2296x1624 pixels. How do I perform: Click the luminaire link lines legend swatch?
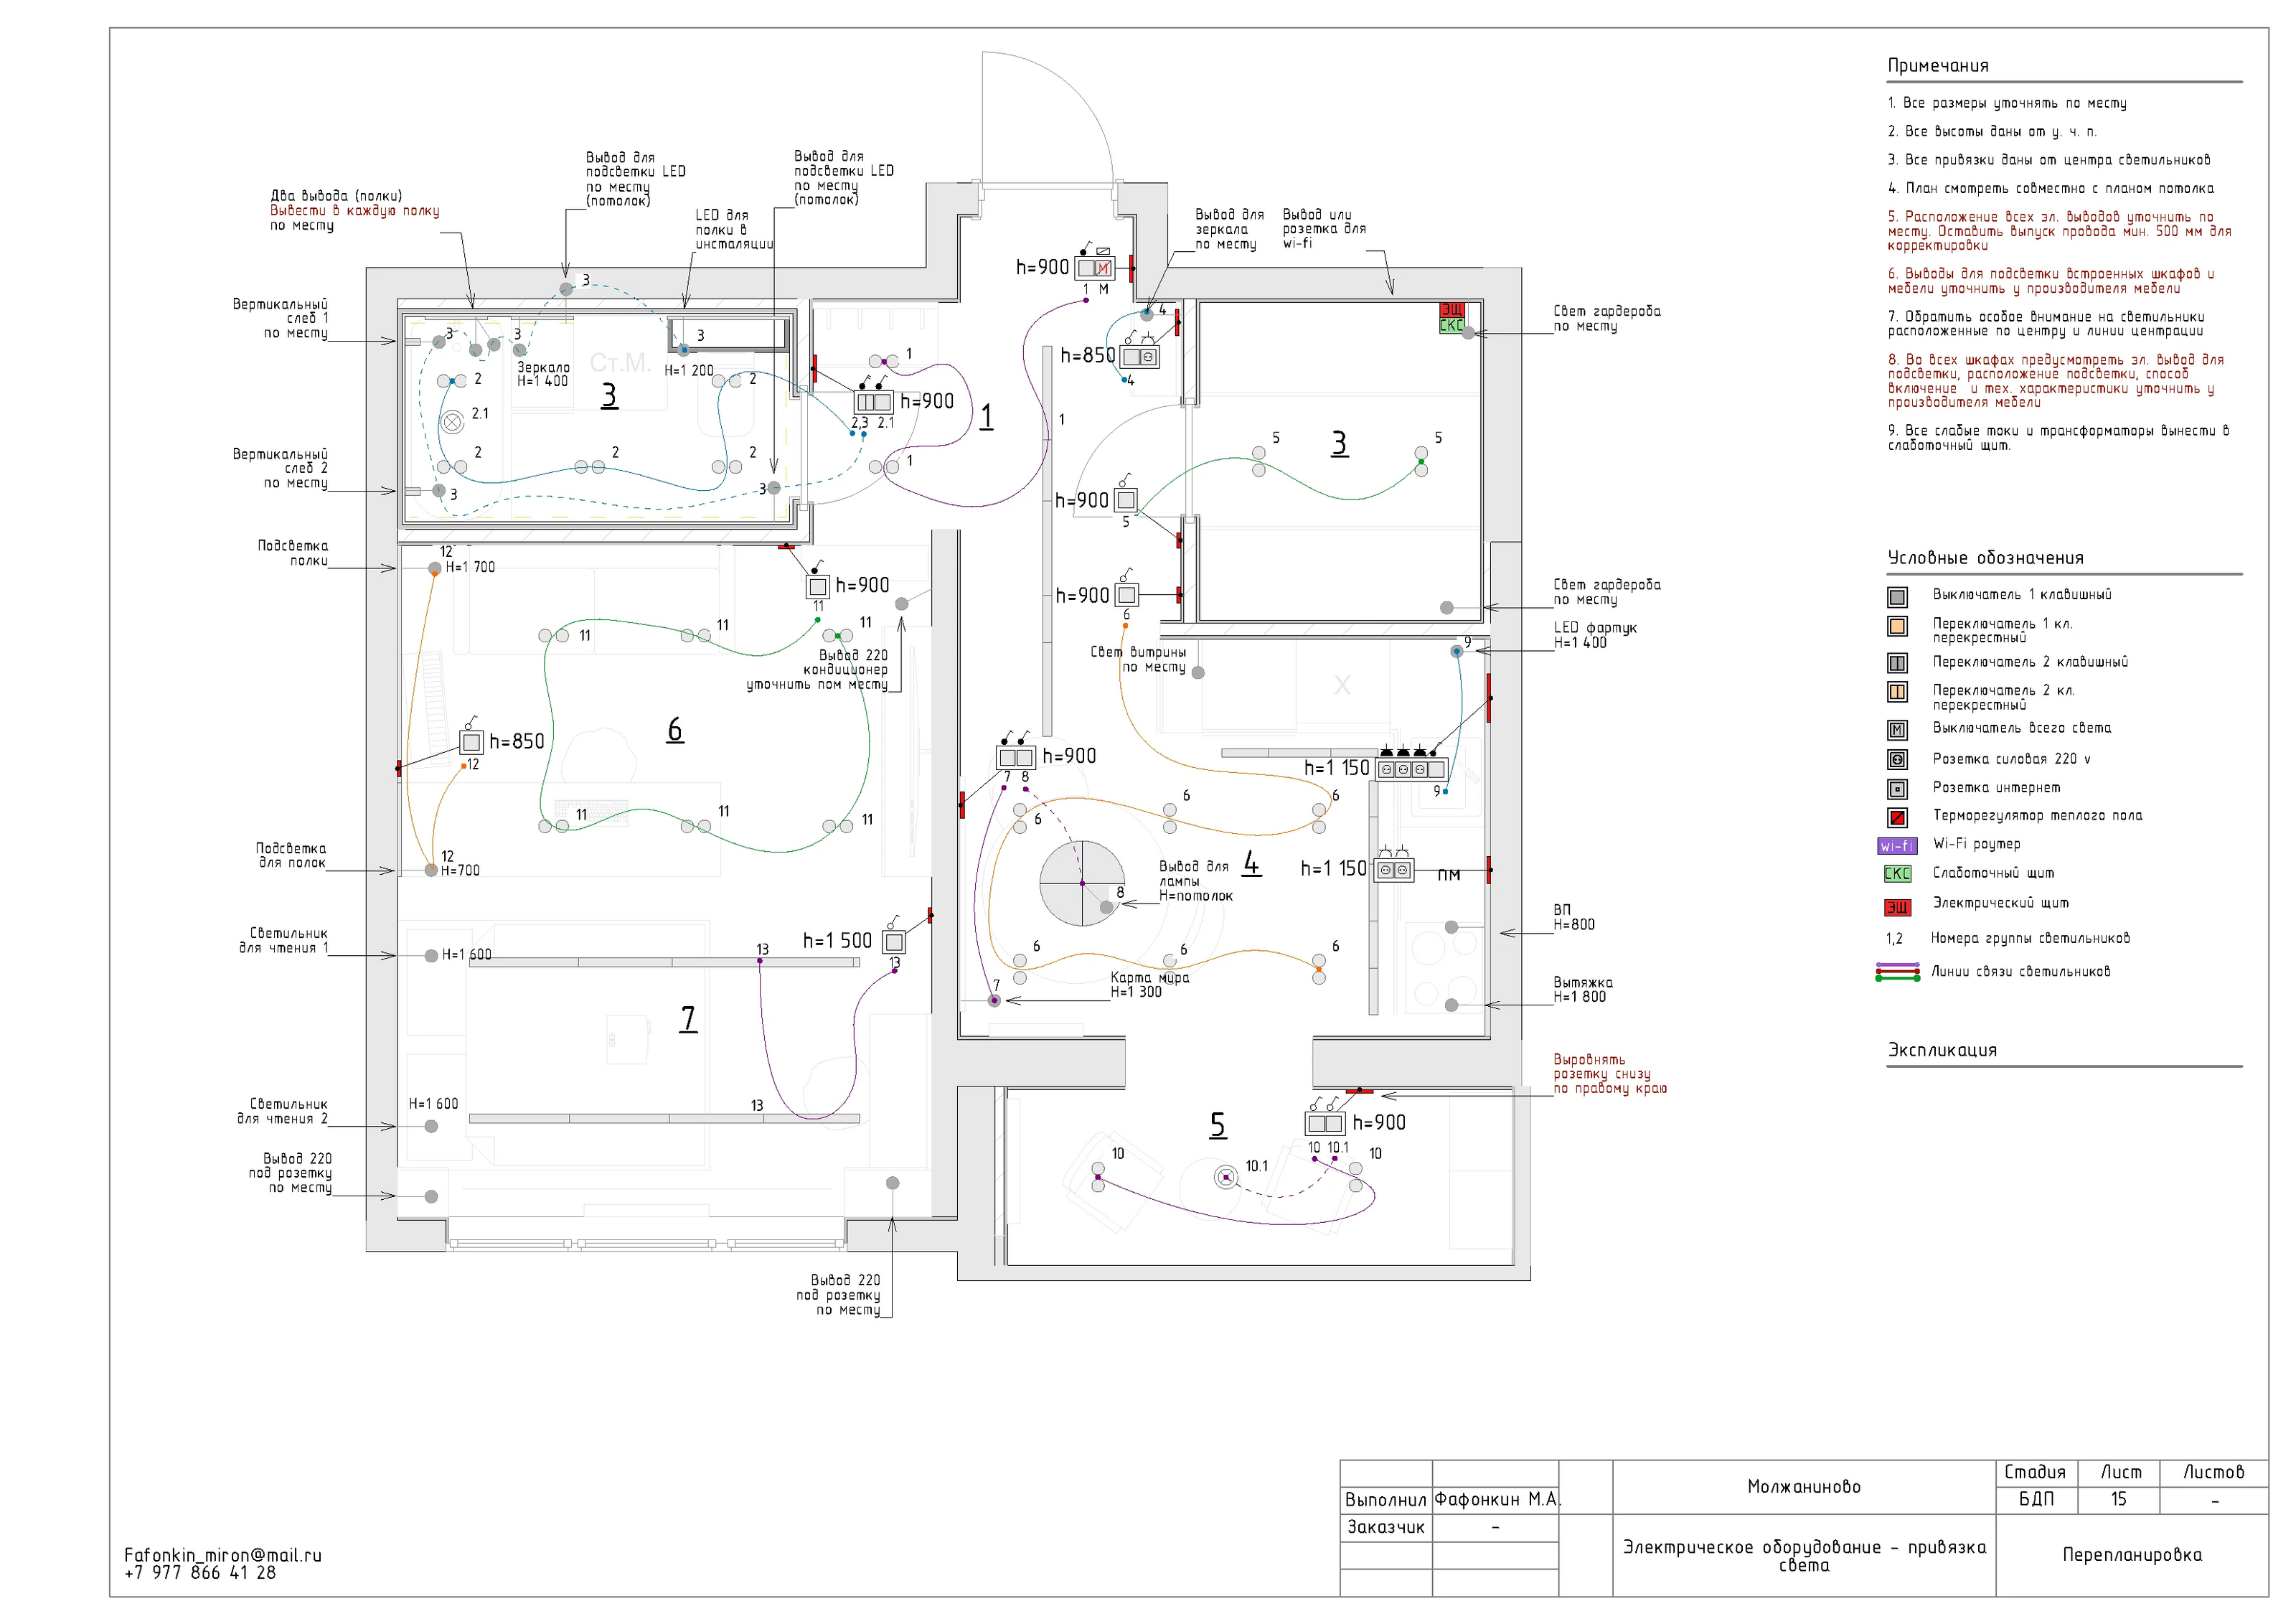click(1897, 972)
